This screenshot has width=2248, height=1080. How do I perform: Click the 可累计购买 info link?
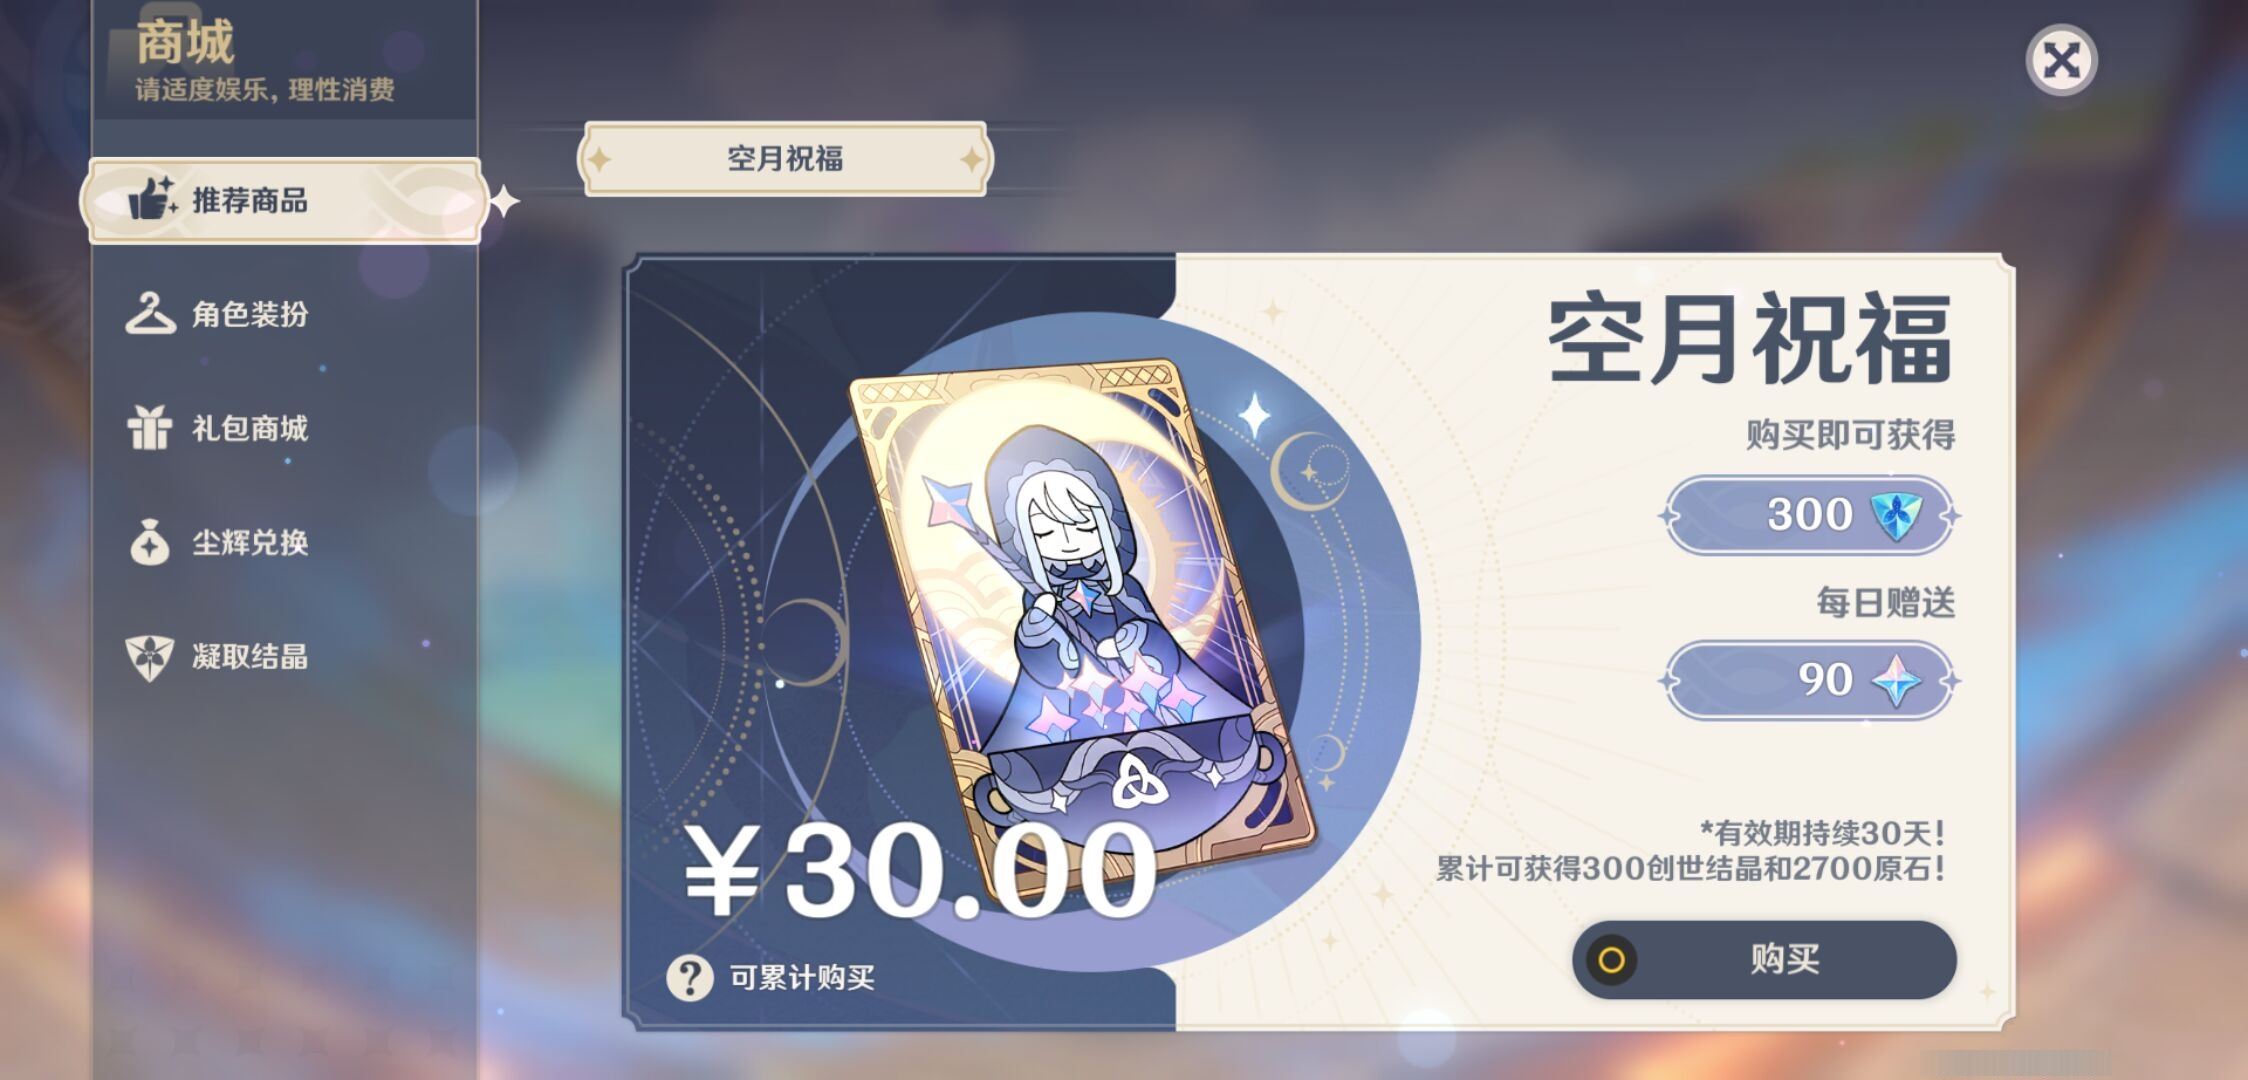tap(802, 977)
